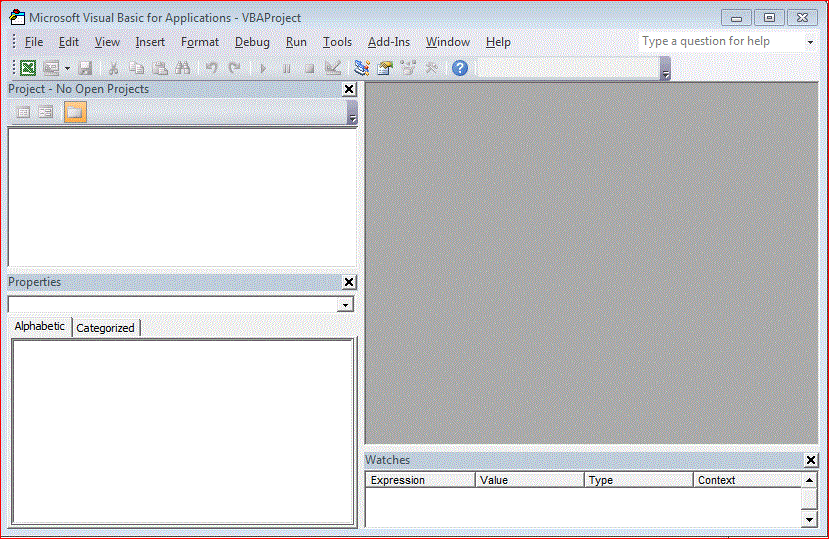Screen dimensions: 829x539
Task: Click the Insert UserForm toolbar icon
Action: 51,68
